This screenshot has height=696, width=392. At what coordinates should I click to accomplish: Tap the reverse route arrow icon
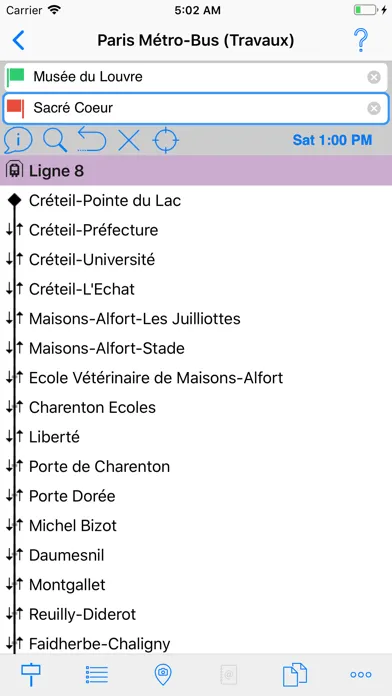(x=92, y=139)
